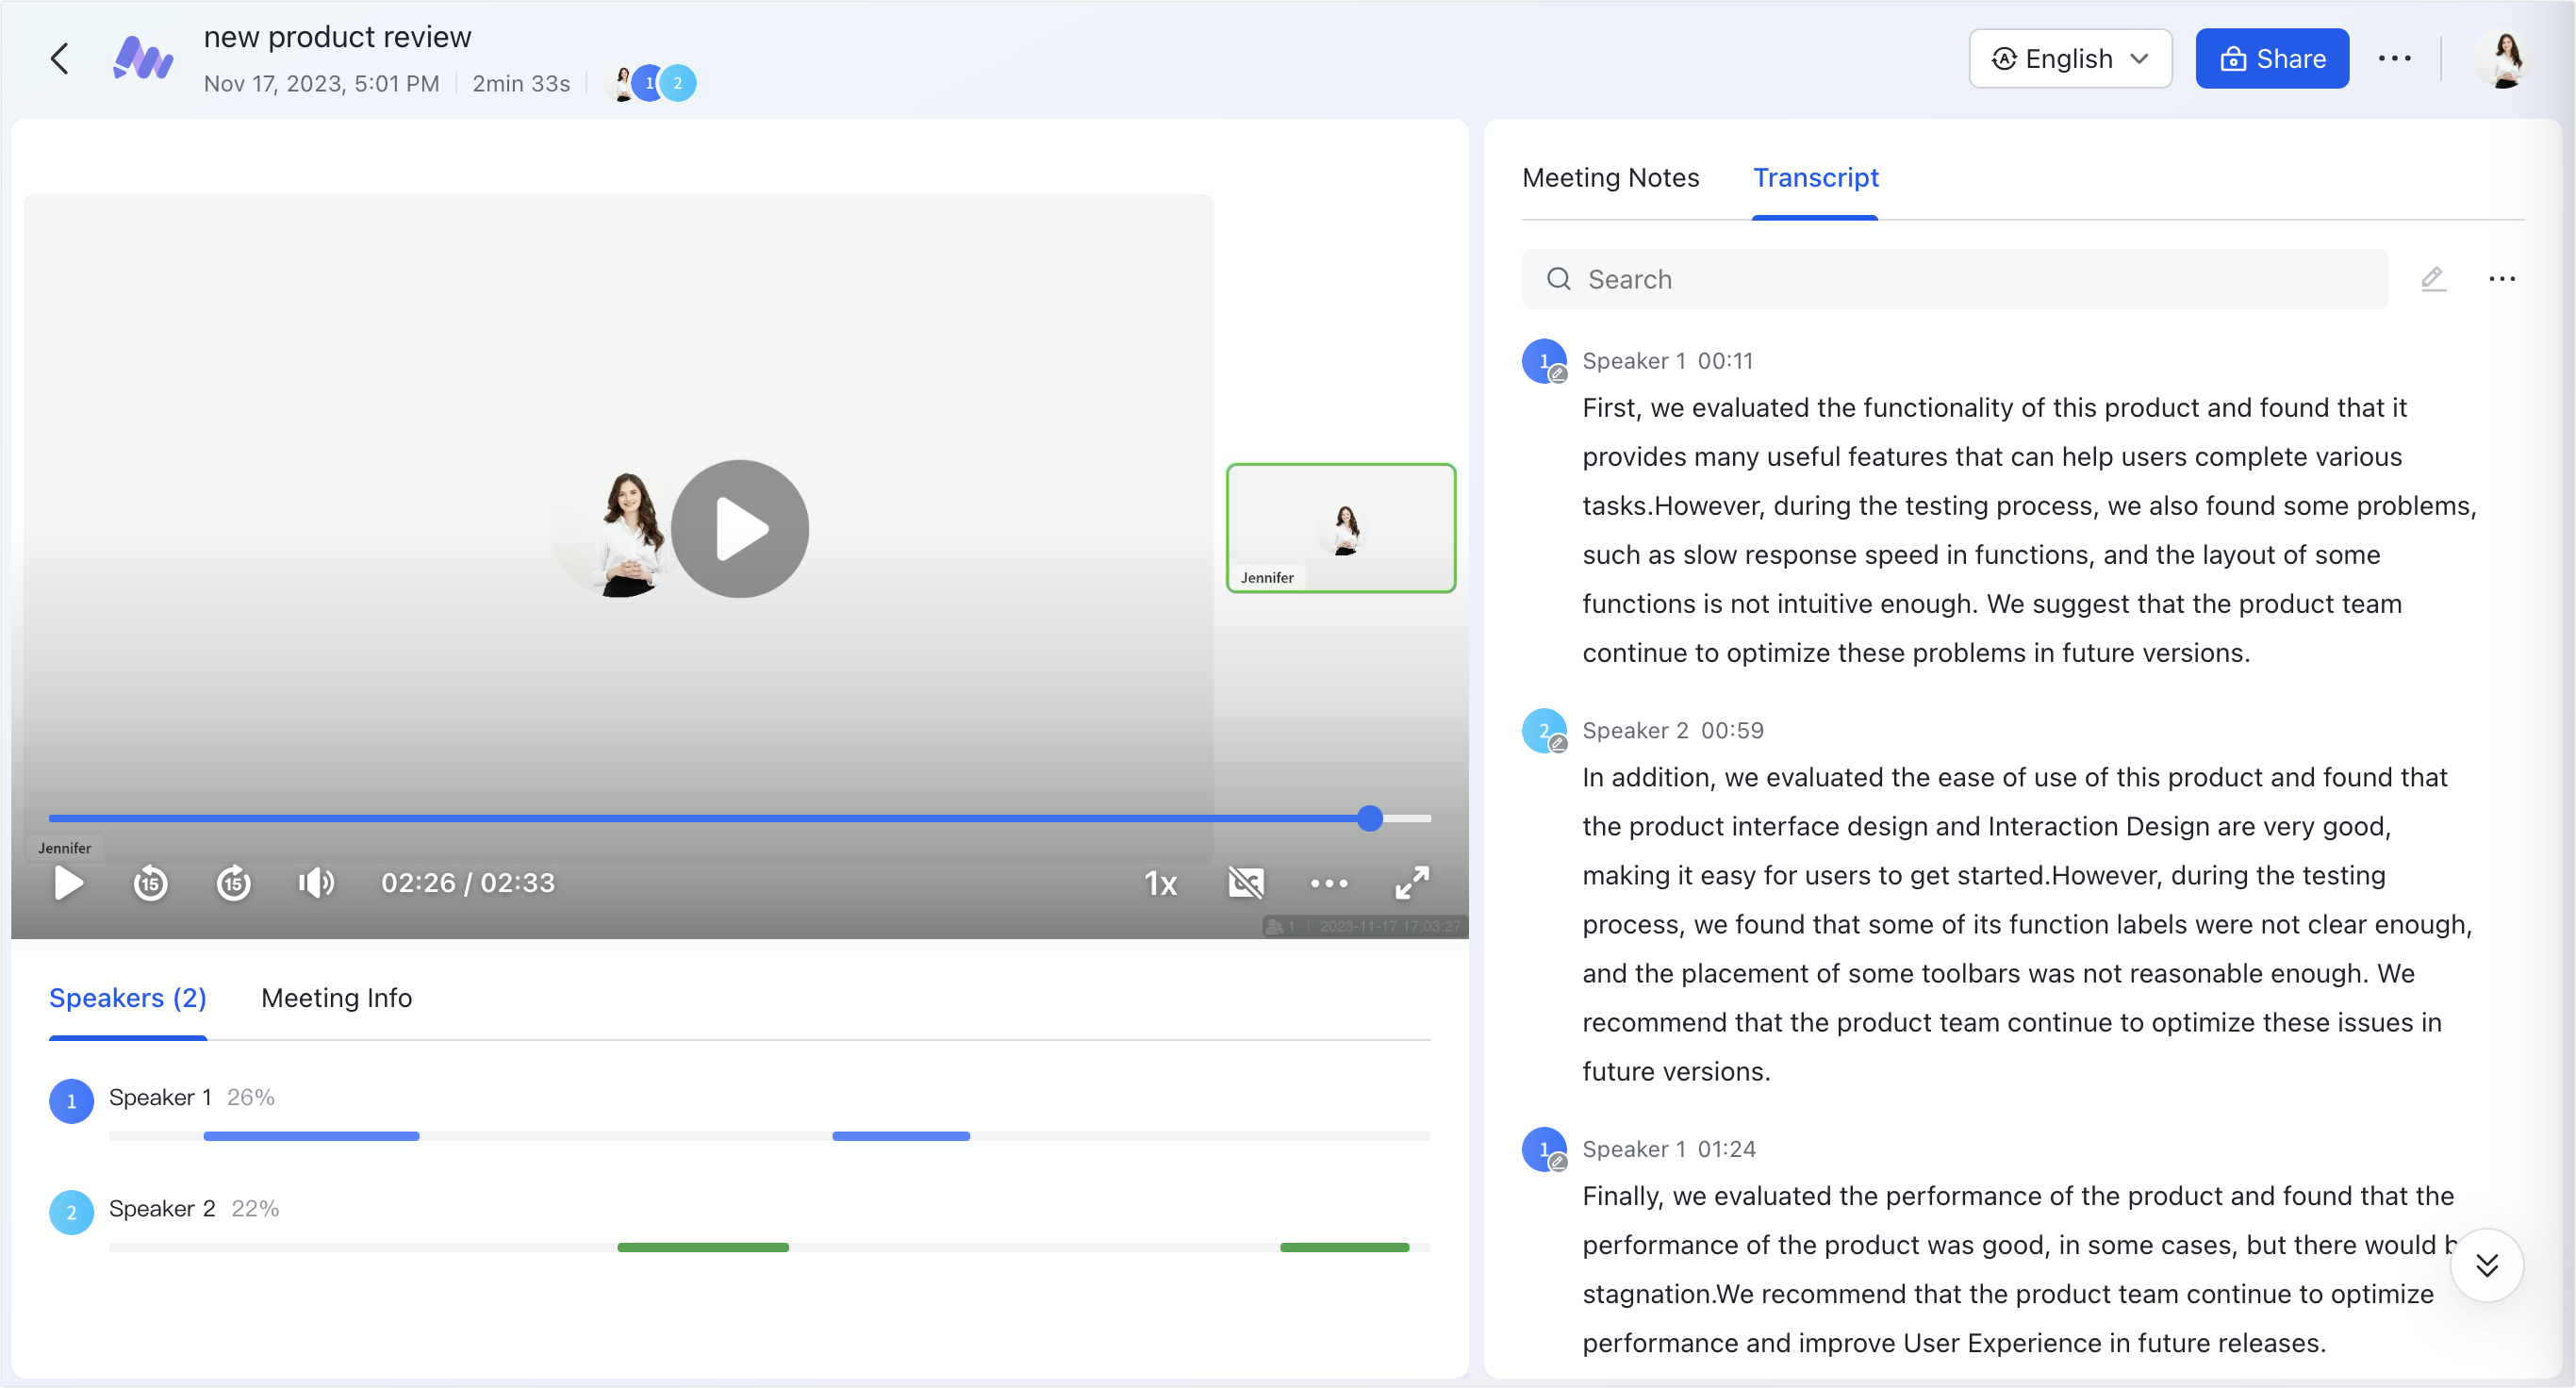
Task: Click the transcript Search field
Action: (1950, 279)
